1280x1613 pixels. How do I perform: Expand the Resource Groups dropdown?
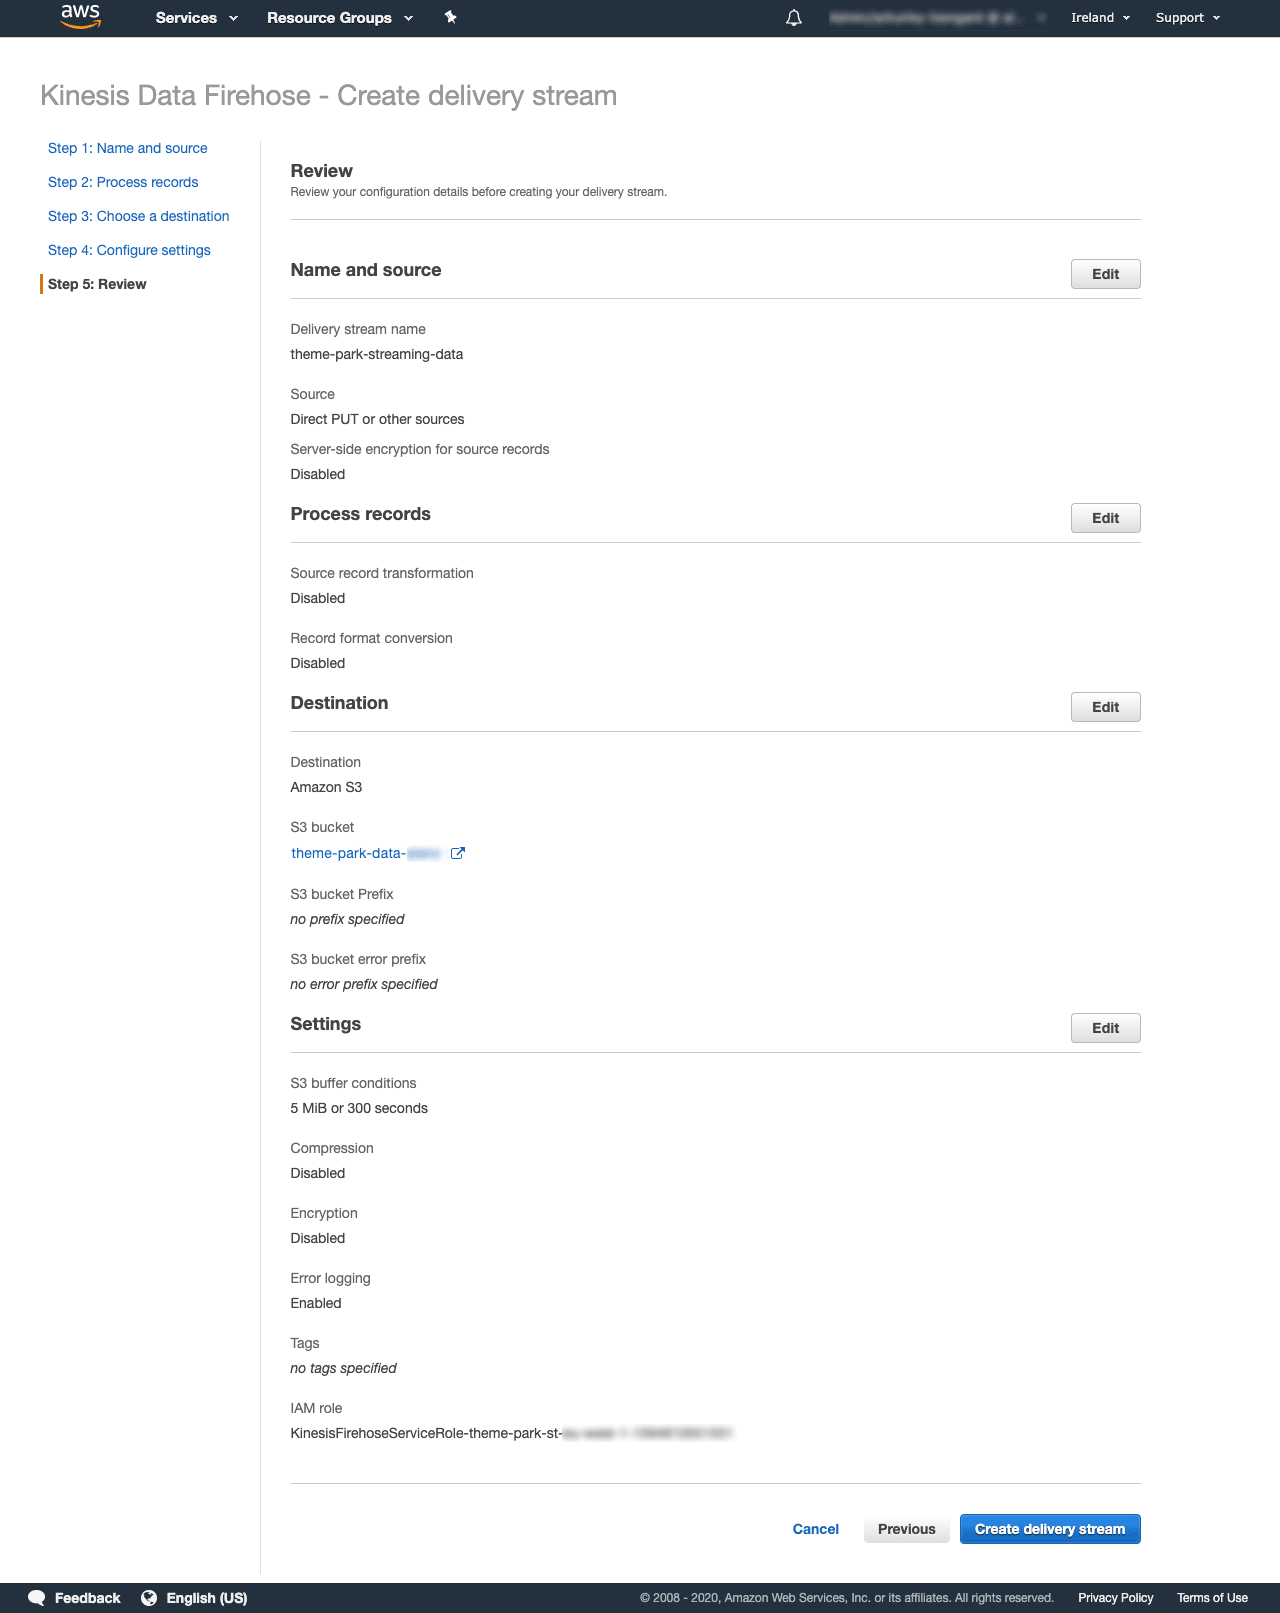tap(340, 18)
